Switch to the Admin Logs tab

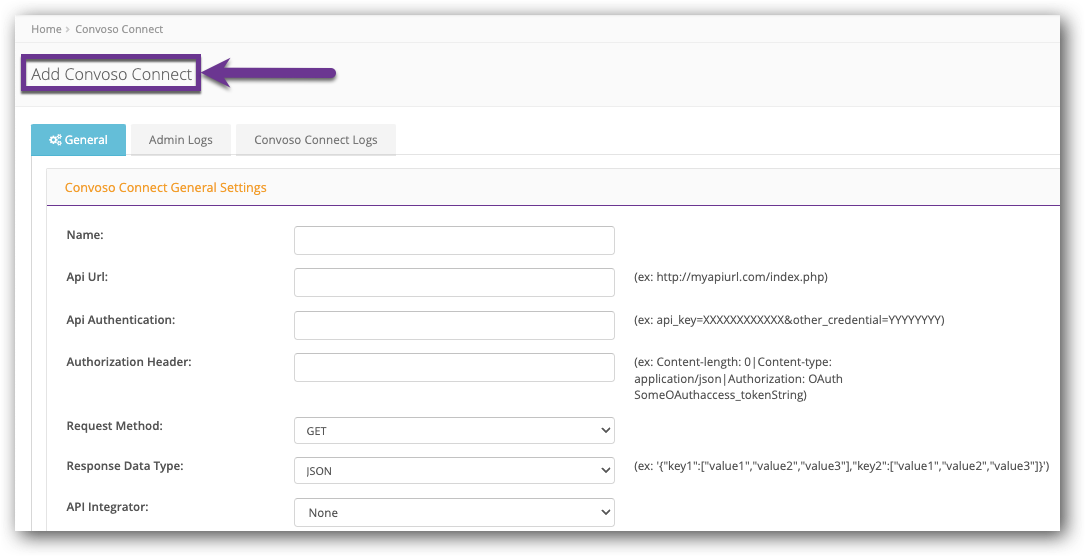click(x=181, y=140)
